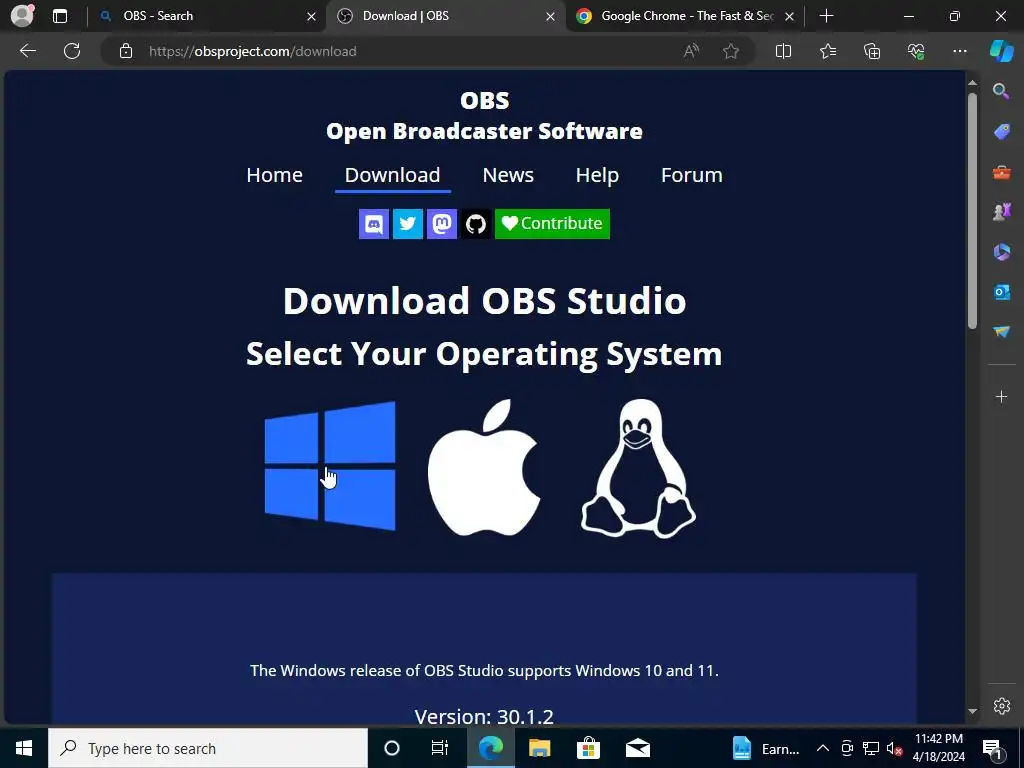Open the Favorites list button

[x=827, y=51]
